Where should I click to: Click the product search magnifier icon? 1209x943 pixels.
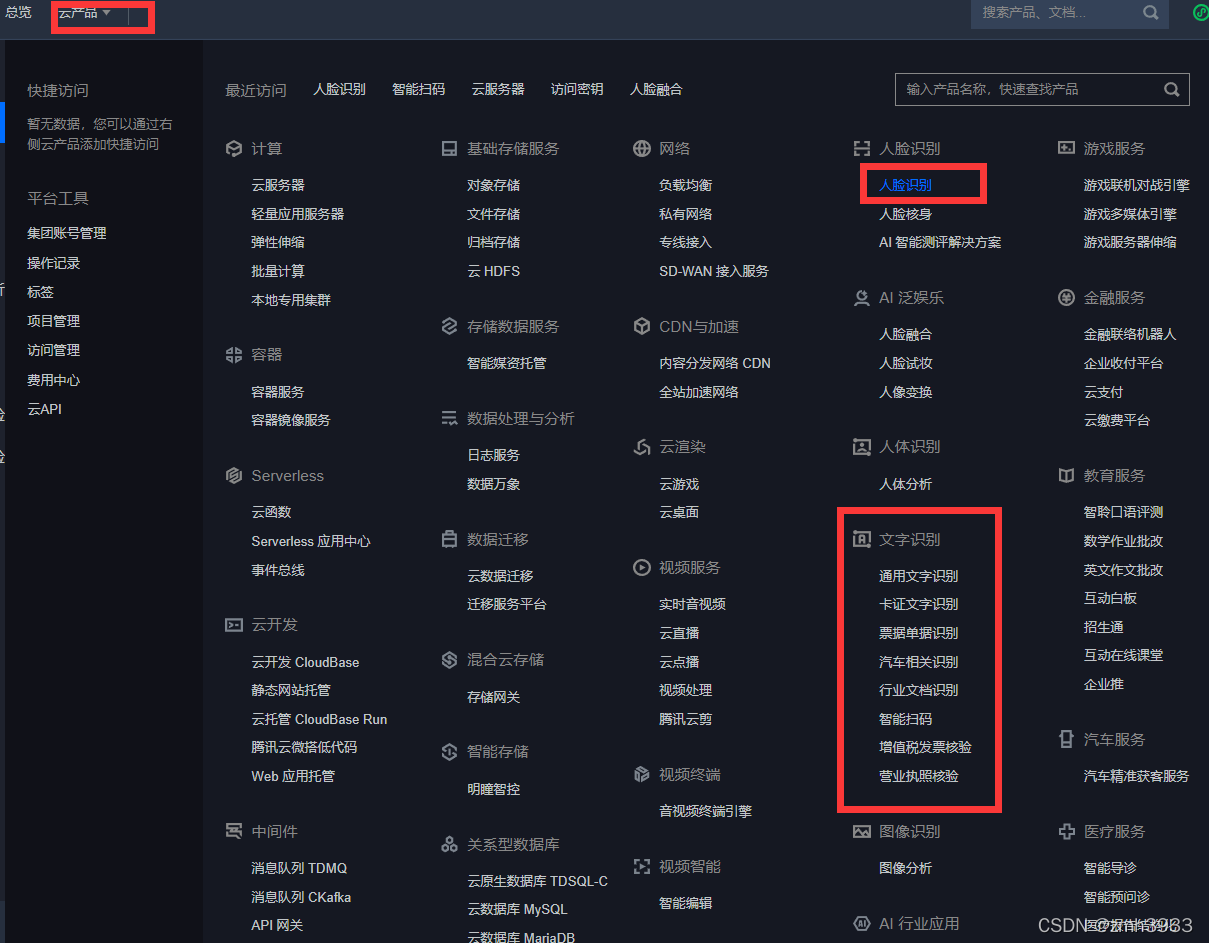tap(1172, 89)
